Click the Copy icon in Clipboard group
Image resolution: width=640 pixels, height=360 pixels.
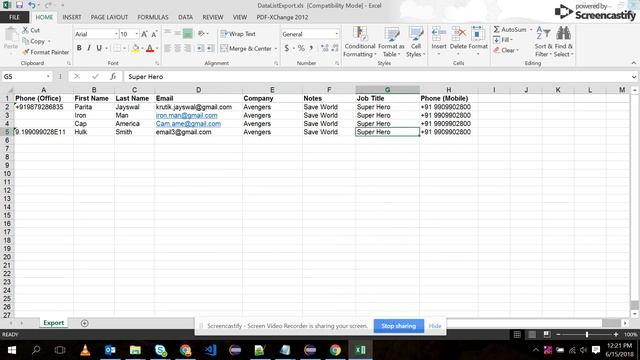26,41
